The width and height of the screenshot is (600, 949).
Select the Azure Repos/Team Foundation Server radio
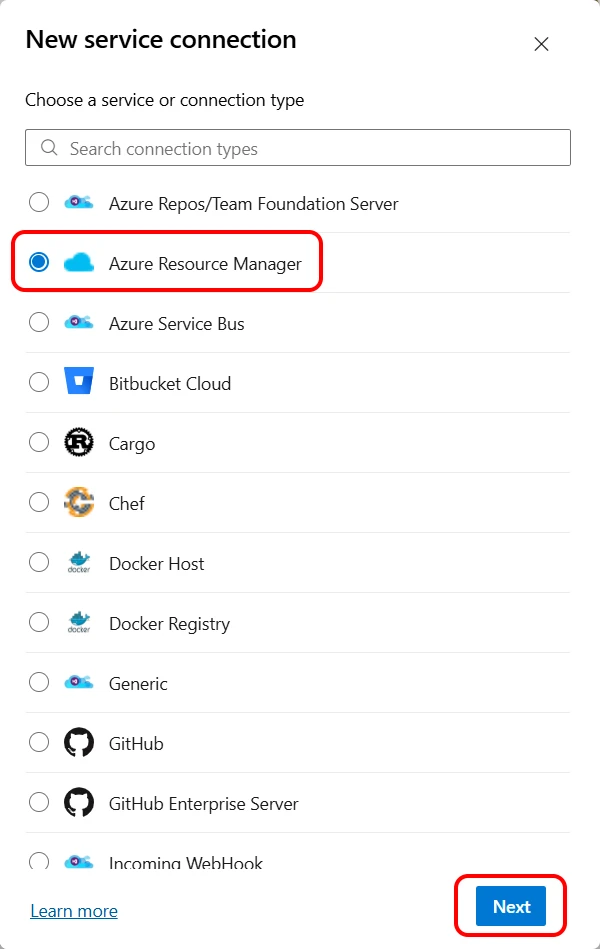tap(39, 203)
